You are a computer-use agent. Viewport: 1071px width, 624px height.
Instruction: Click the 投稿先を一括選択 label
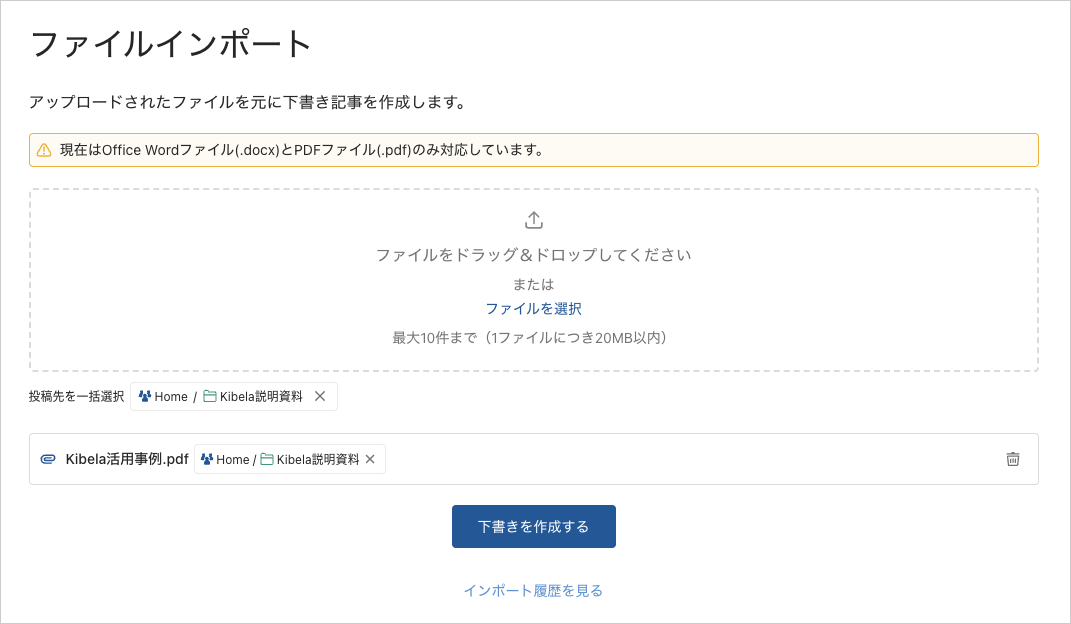[76, 396]
